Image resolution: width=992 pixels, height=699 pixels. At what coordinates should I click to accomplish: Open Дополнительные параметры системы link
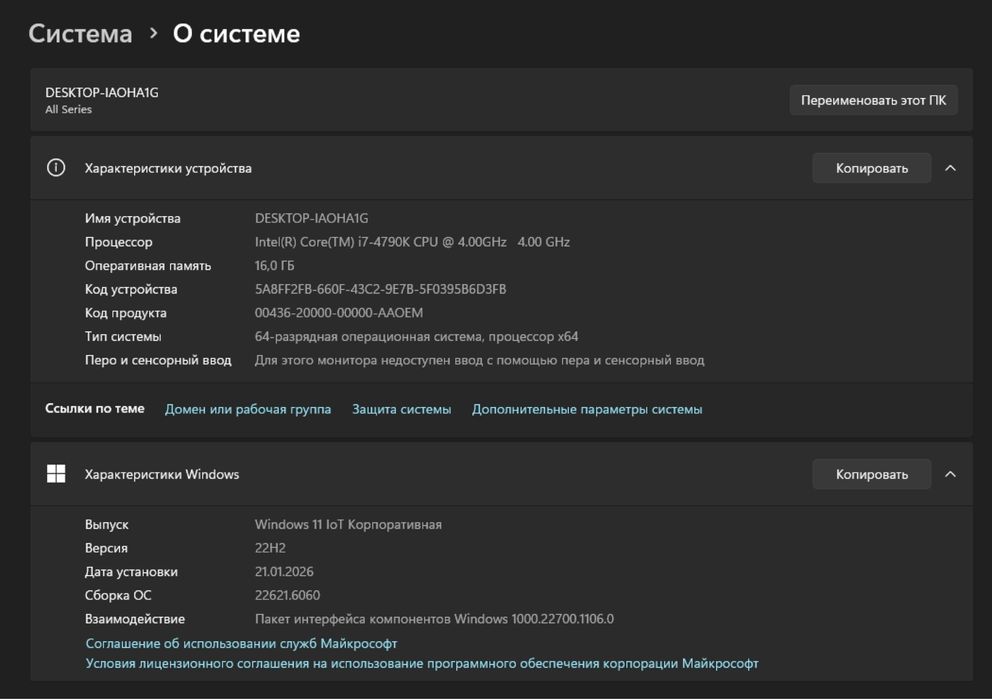(x=587, y=409)
